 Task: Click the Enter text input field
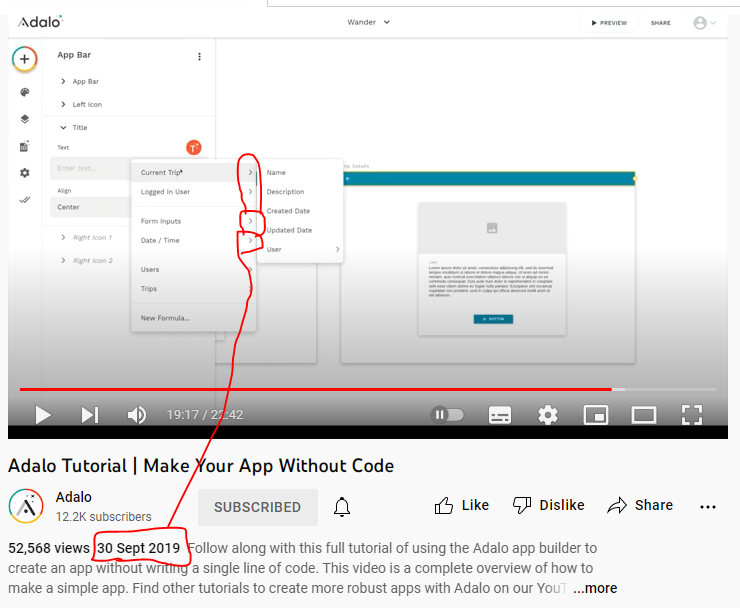(x=90, y=168)
